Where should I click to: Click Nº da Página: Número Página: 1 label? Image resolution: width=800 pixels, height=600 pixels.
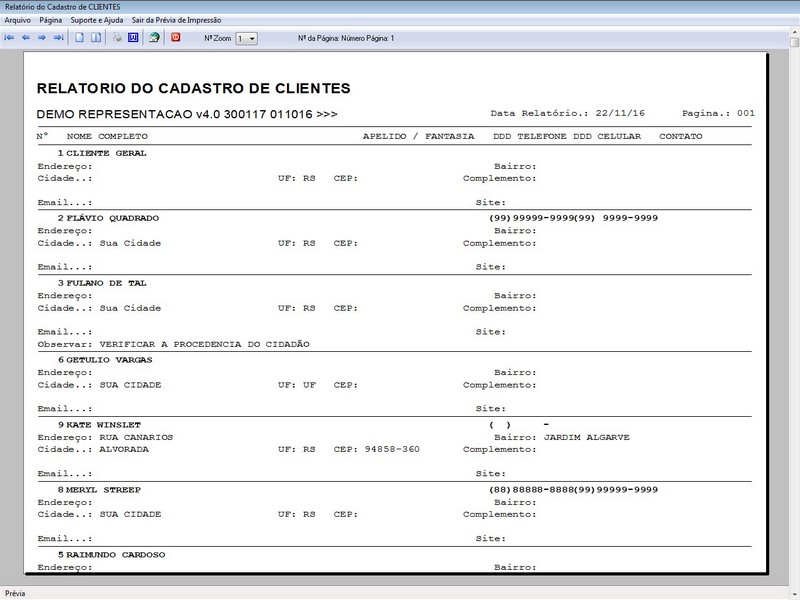(x=346, y=38)
